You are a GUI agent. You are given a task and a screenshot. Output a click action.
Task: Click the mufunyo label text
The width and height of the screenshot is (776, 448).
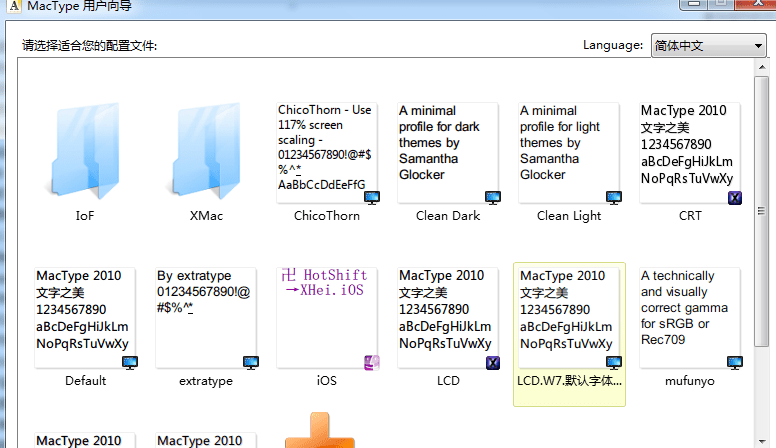690,381
